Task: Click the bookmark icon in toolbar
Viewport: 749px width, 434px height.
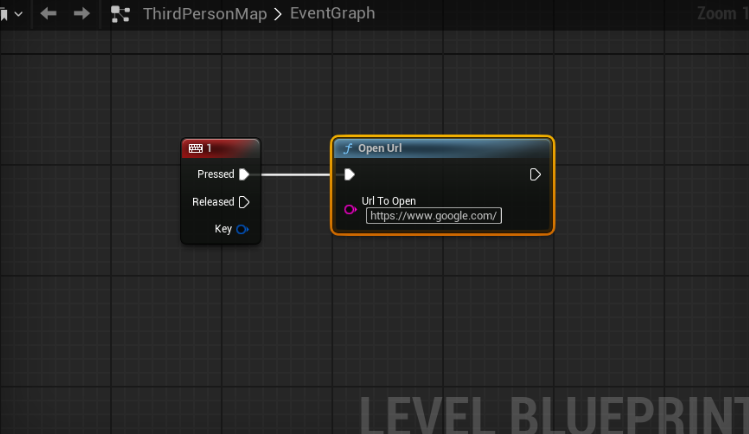Action: point(4,15)
